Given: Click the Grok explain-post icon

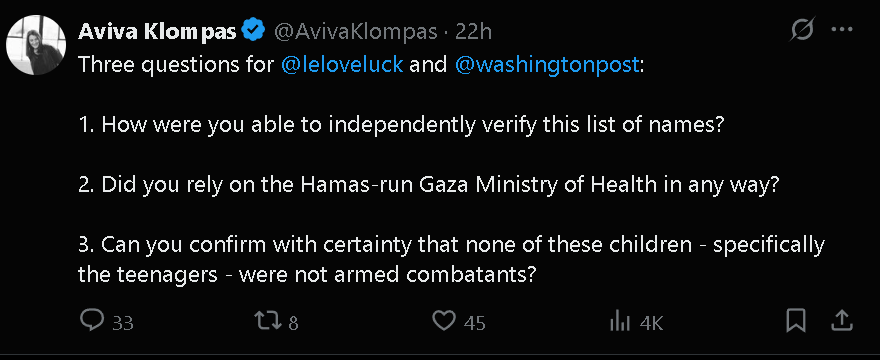Looking at the screenshot, I should coord(801,30).
